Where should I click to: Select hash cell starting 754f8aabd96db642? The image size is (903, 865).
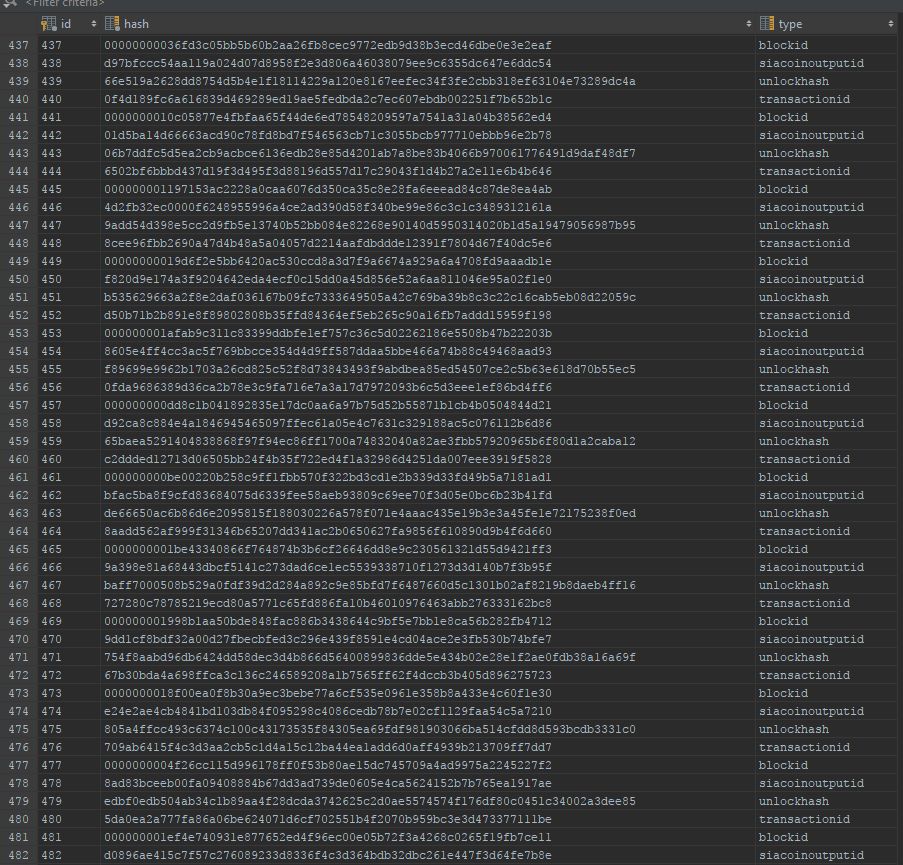click(x=428, y=657)
